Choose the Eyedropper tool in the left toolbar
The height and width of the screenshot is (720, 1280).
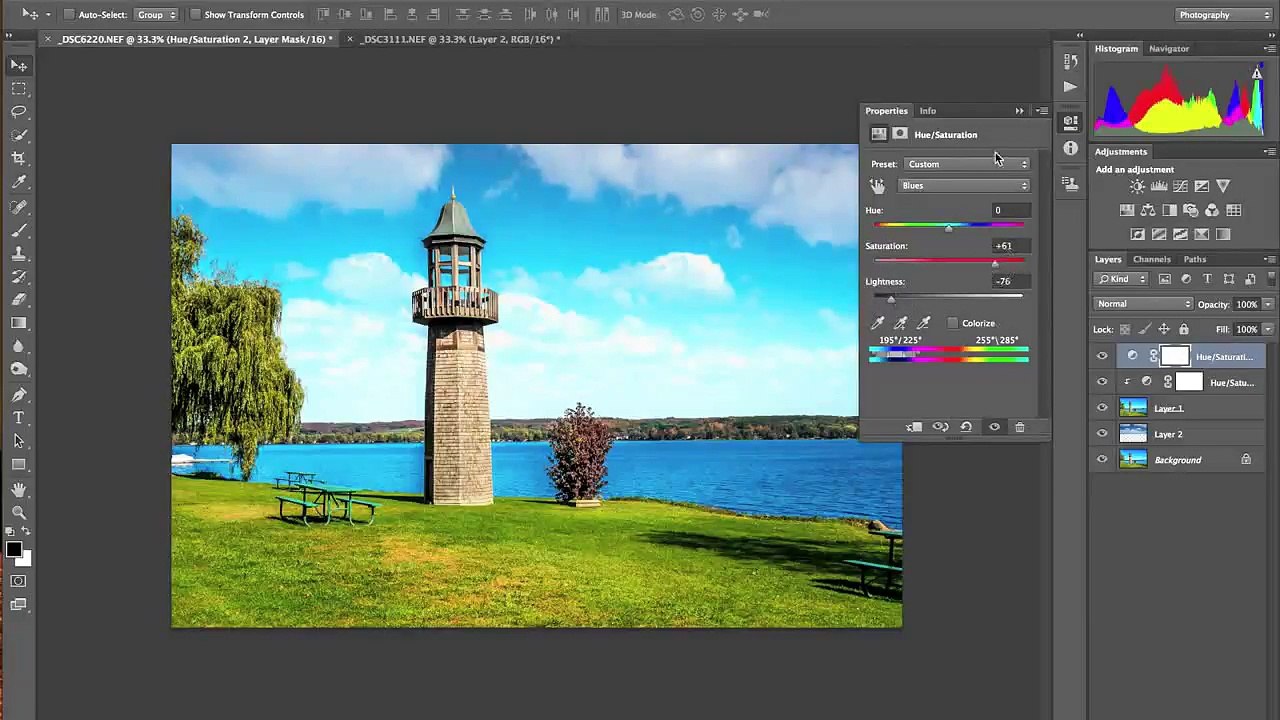19,182
